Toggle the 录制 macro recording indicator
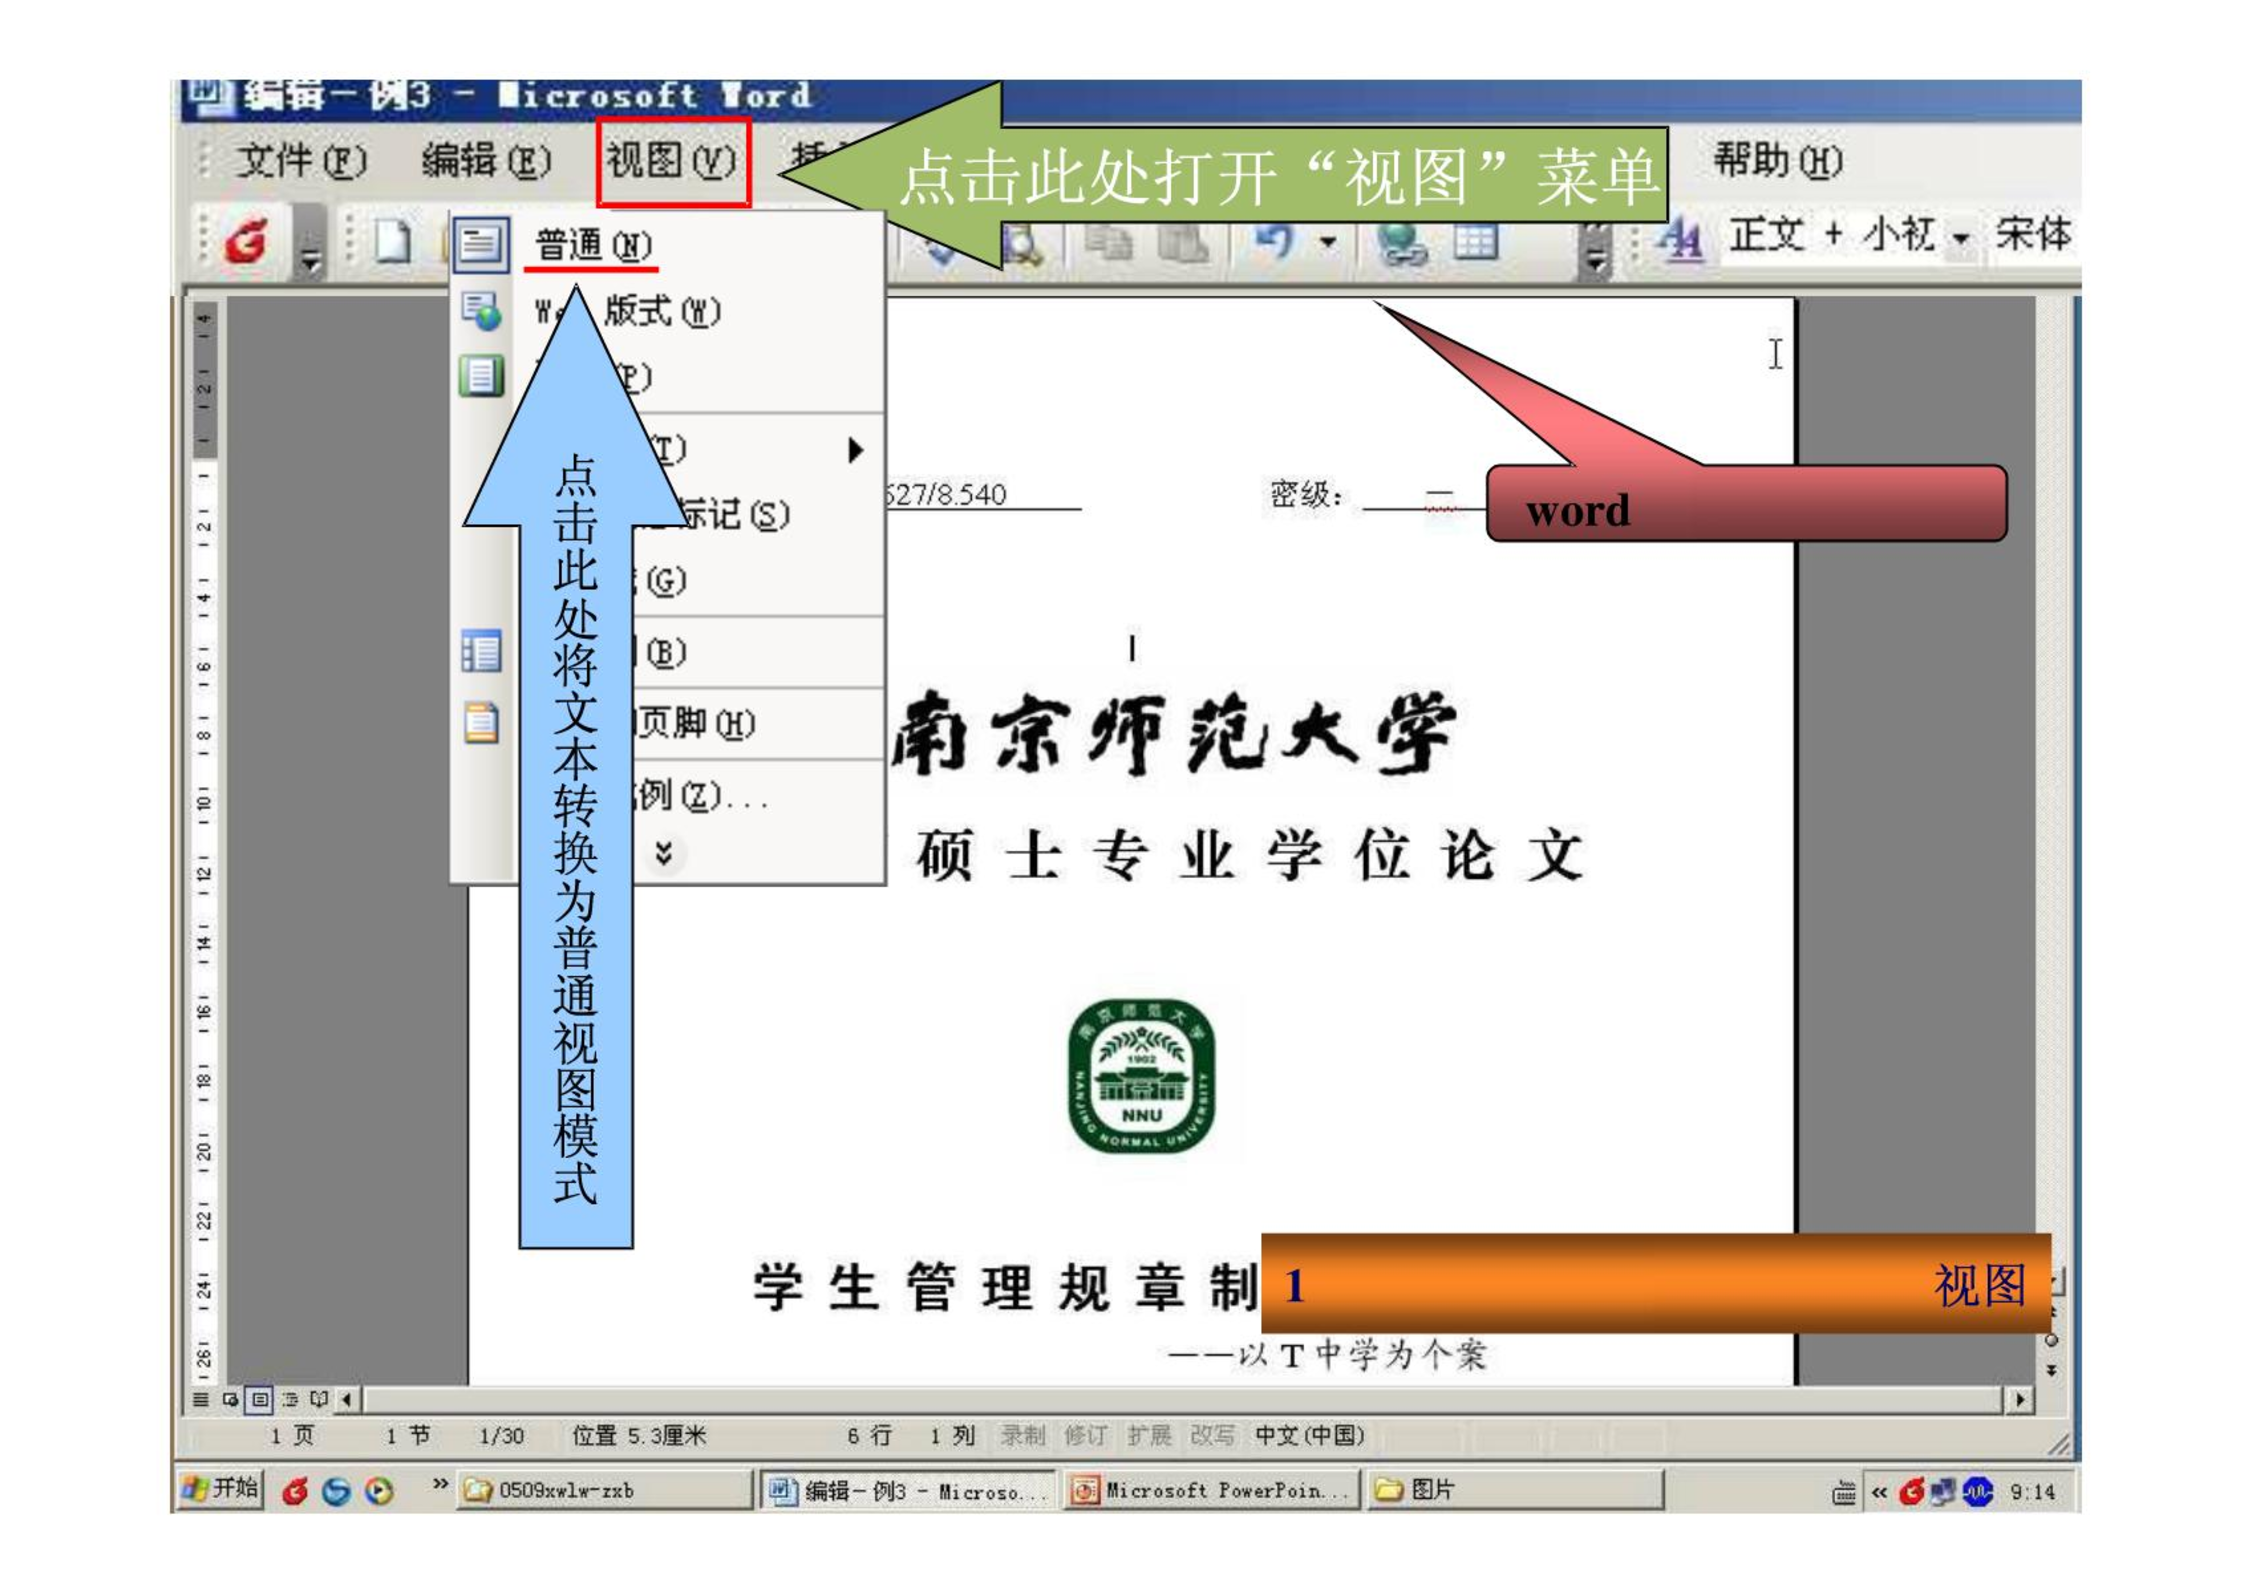2252x1594 pixels. [x=1023, y=1436]
